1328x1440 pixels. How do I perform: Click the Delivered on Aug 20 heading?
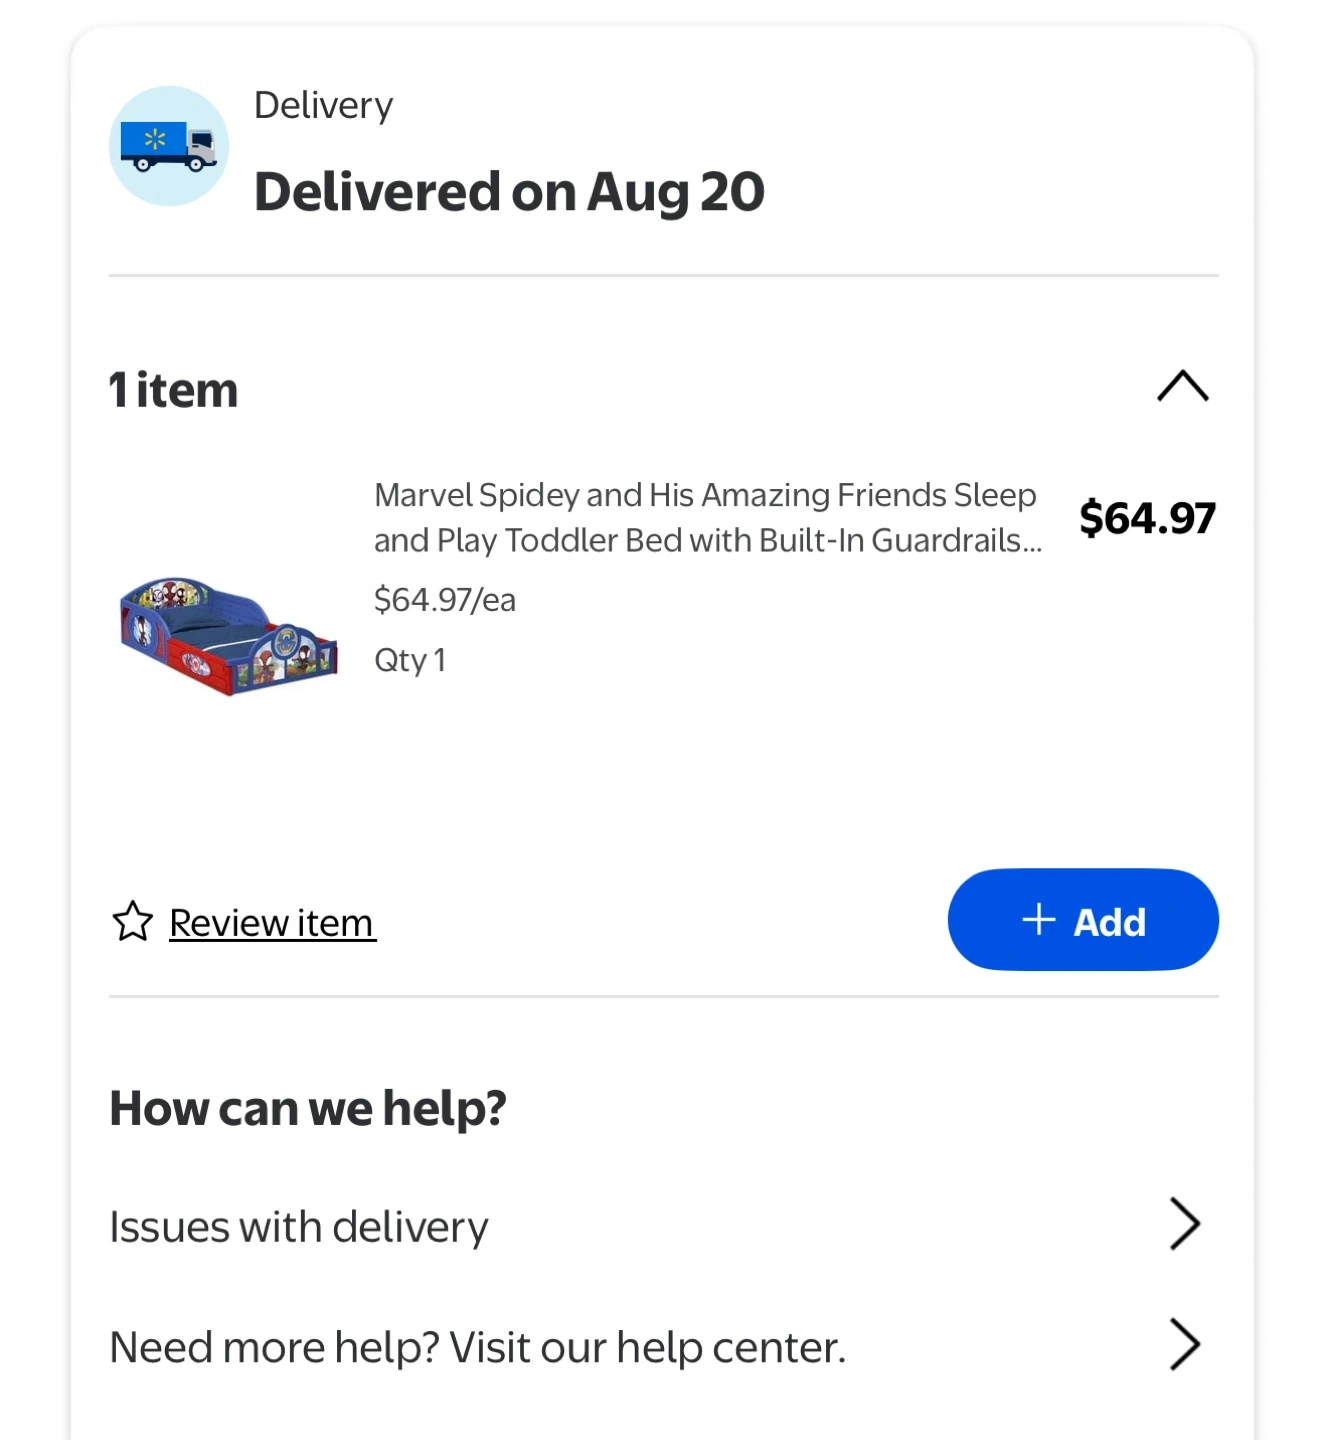click(x=509, y=191)
